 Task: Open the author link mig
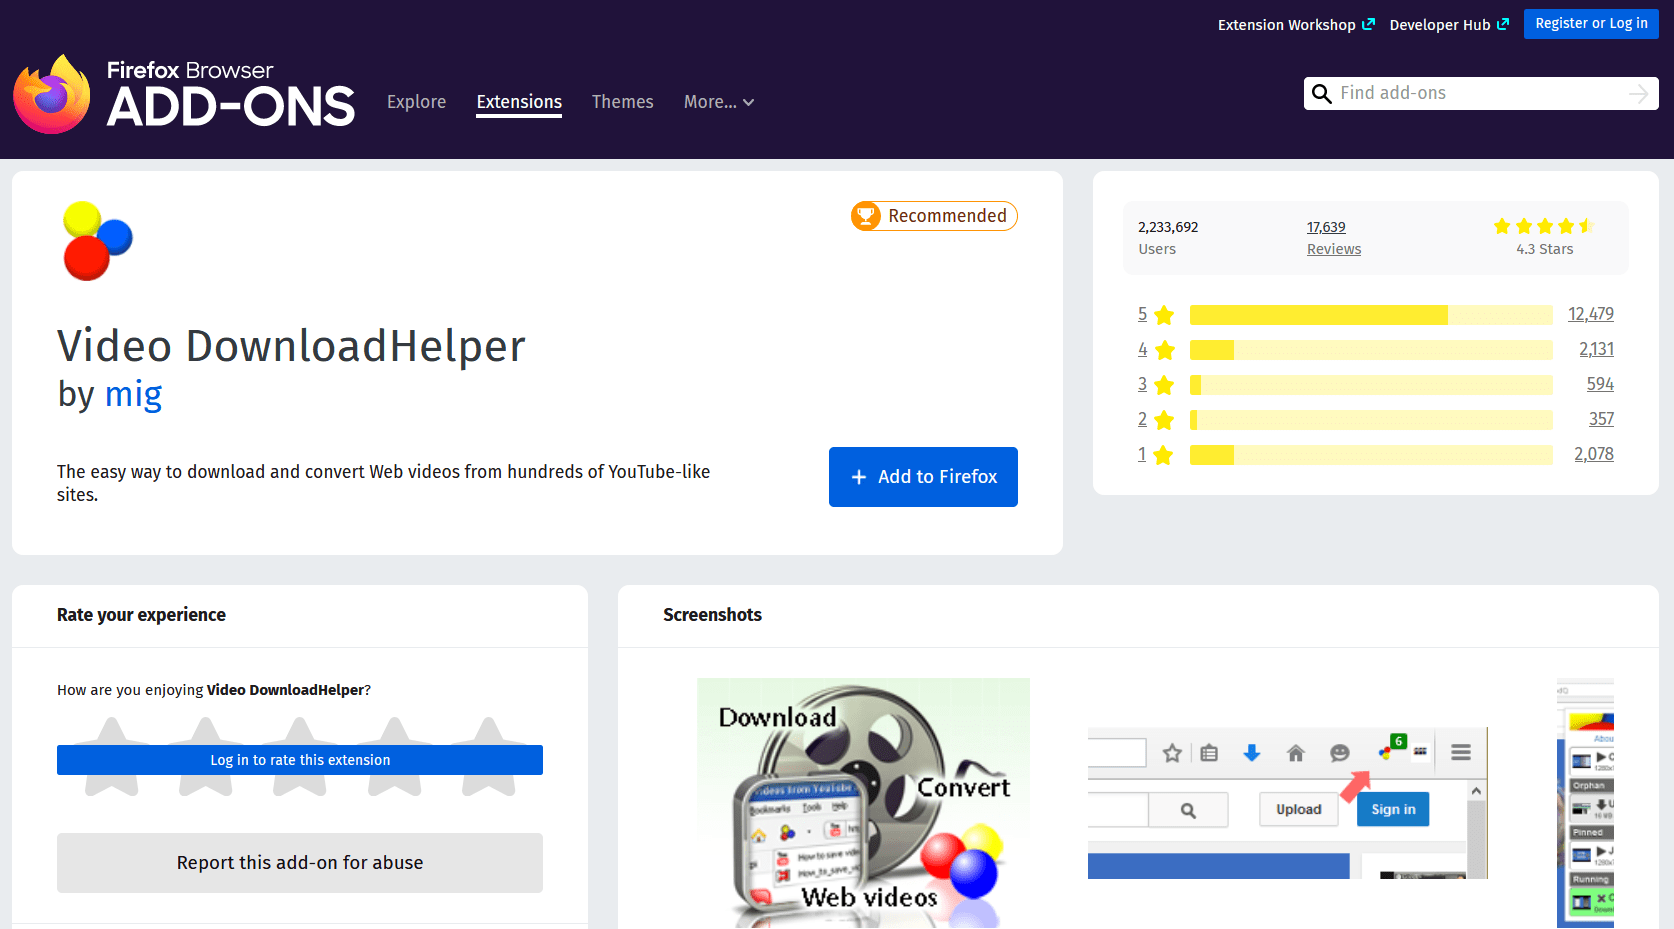tap(133, 394)
